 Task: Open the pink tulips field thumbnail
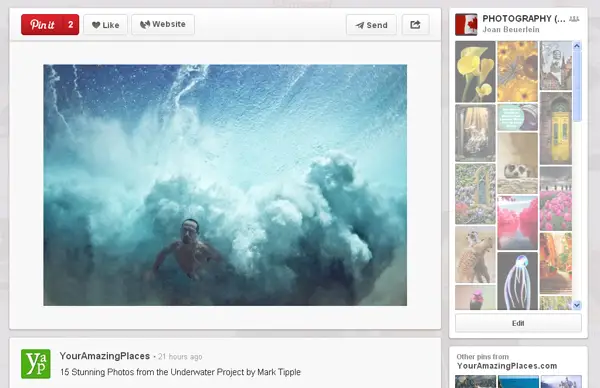[556, 199]
